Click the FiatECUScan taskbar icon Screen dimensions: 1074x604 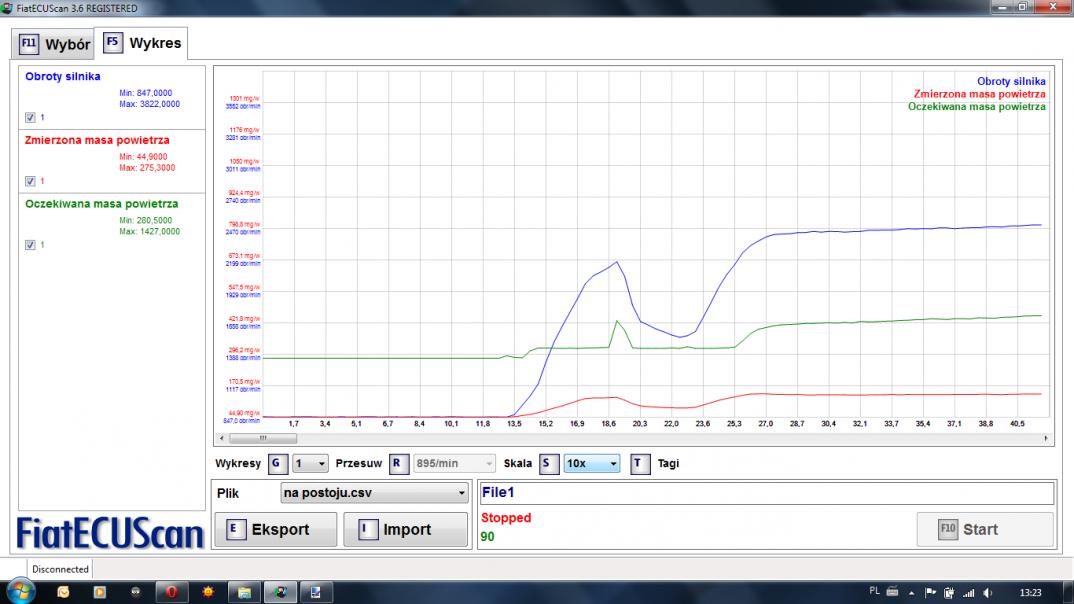tap(281, 592)
